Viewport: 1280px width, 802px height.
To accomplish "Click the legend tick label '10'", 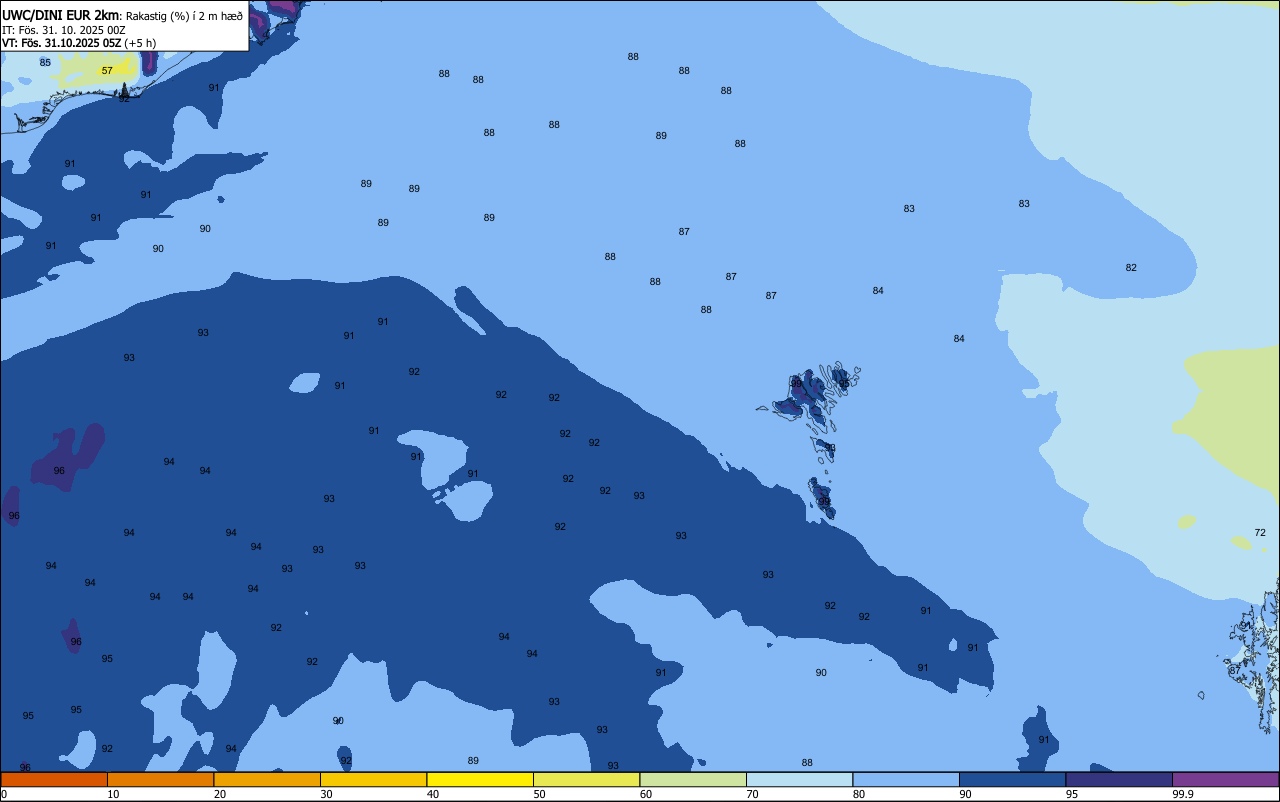I will pos(113,794).
